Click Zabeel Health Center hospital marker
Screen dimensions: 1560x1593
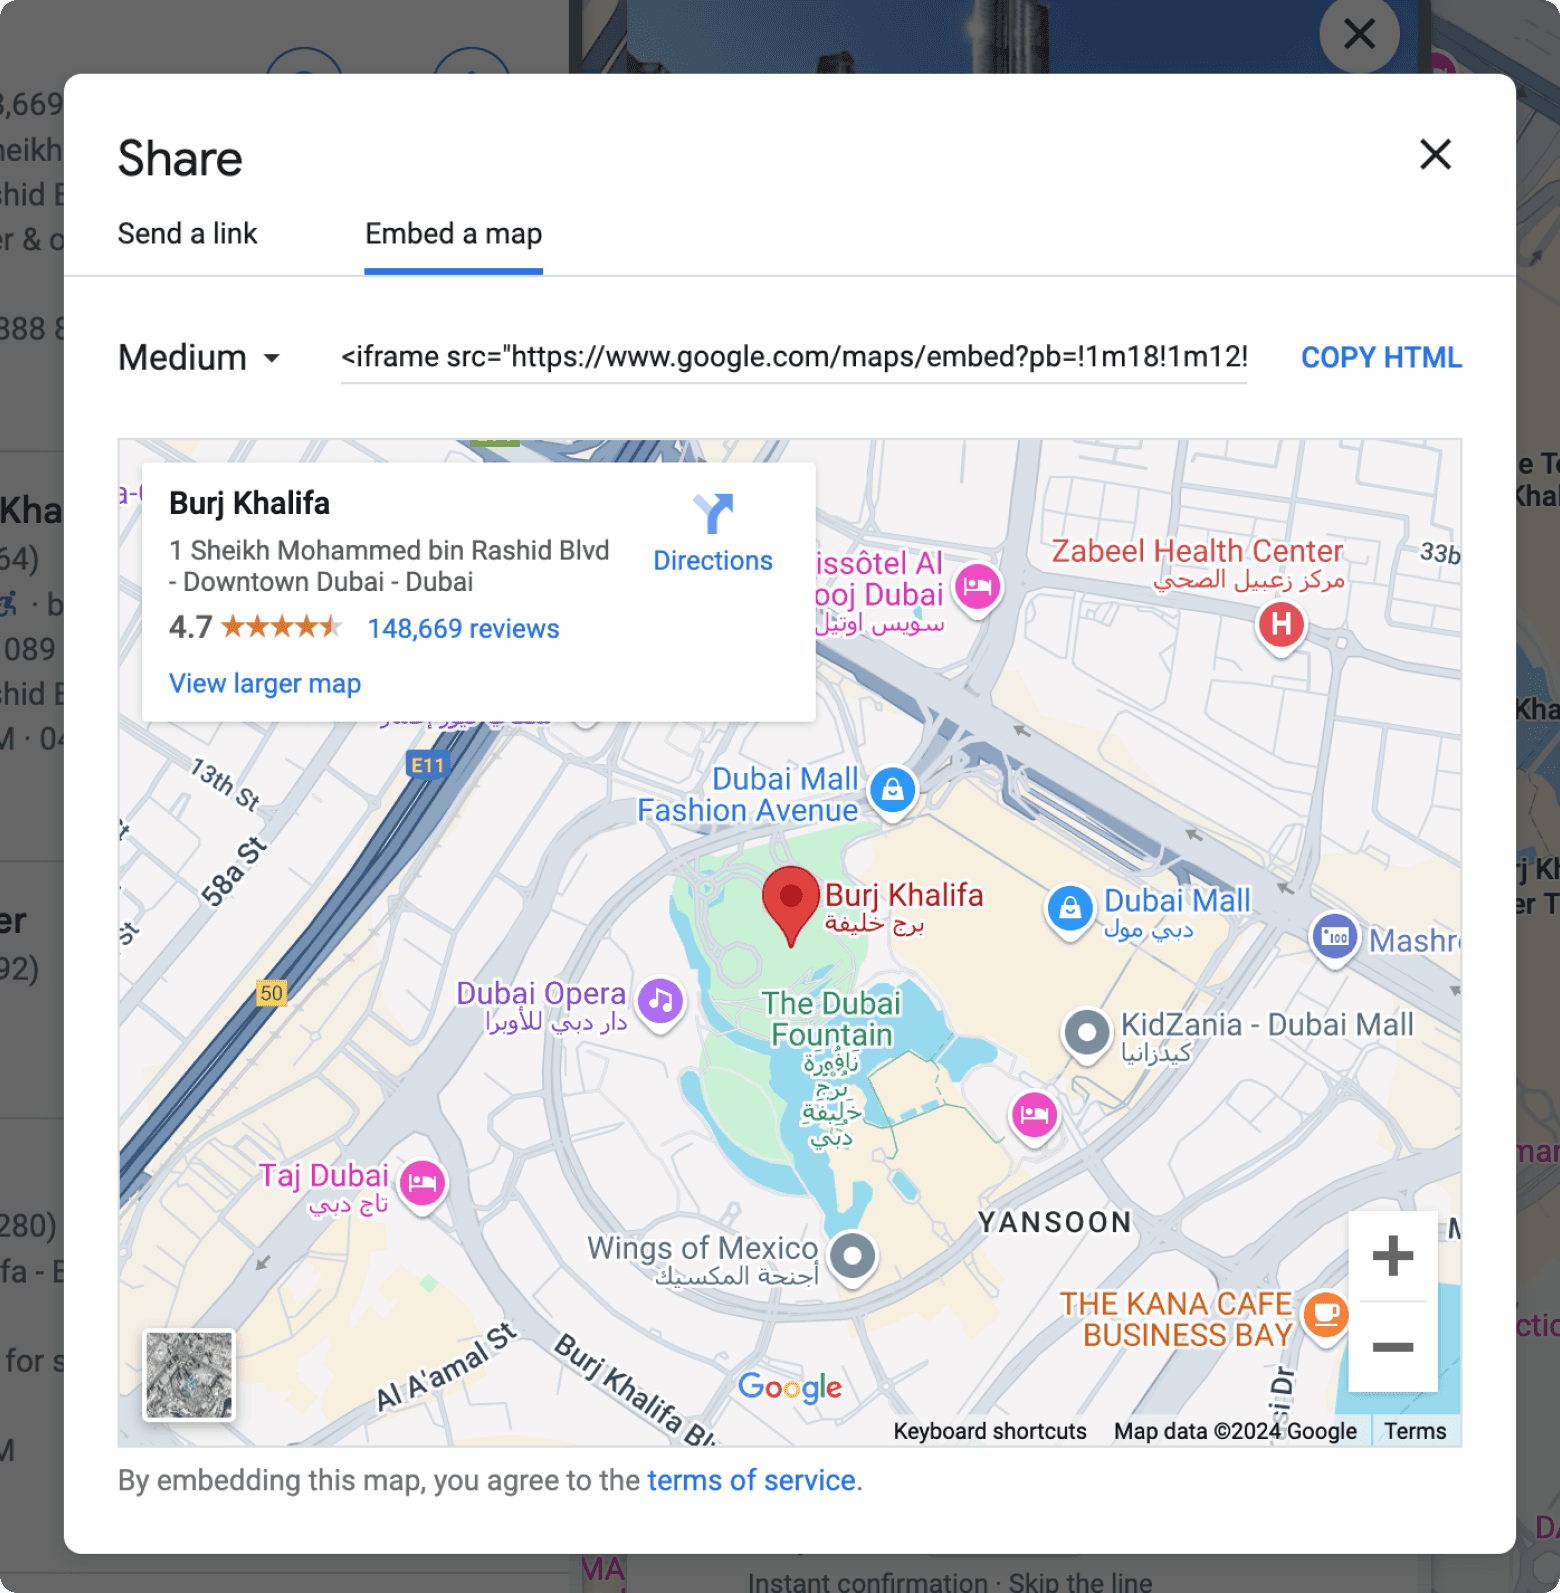coord(1281,626)
